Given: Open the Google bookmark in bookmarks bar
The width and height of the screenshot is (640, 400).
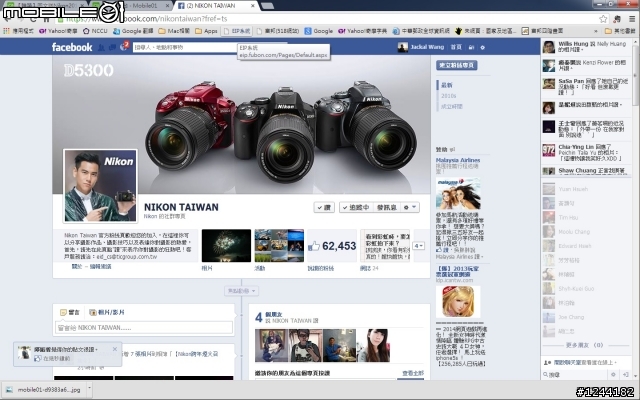Looking at the screenshot, I should pos(318,31).
